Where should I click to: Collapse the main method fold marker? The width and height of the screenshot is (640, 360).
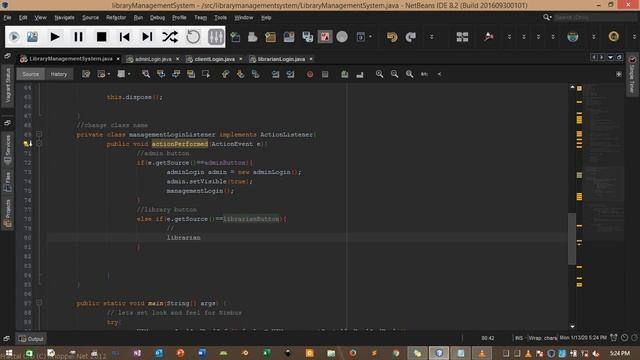pyautogui.click(x=39, y=302)
